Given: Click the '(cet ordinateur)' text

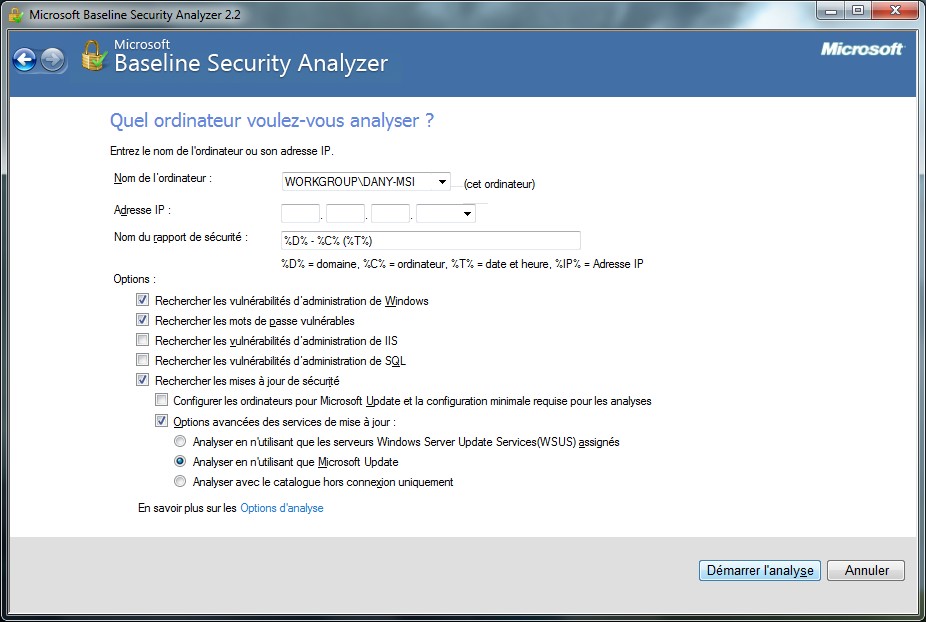Looking at the screenshot, I should (499, 184).
